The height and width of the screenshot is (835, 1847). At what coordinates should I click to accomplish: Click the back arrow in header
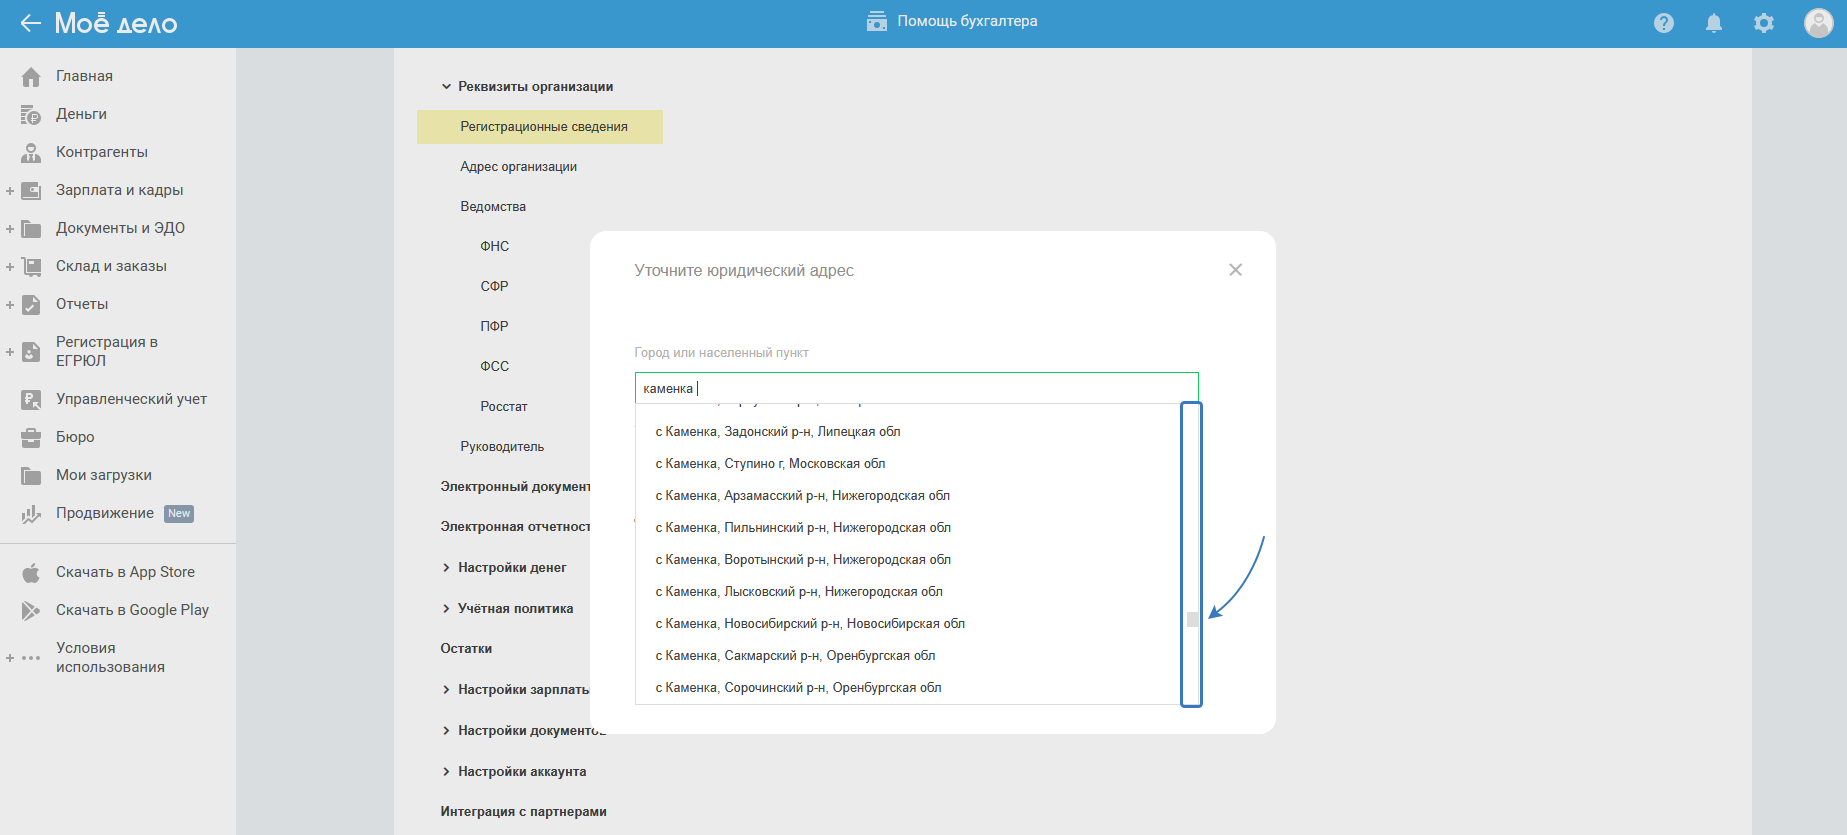pos(30,23)
